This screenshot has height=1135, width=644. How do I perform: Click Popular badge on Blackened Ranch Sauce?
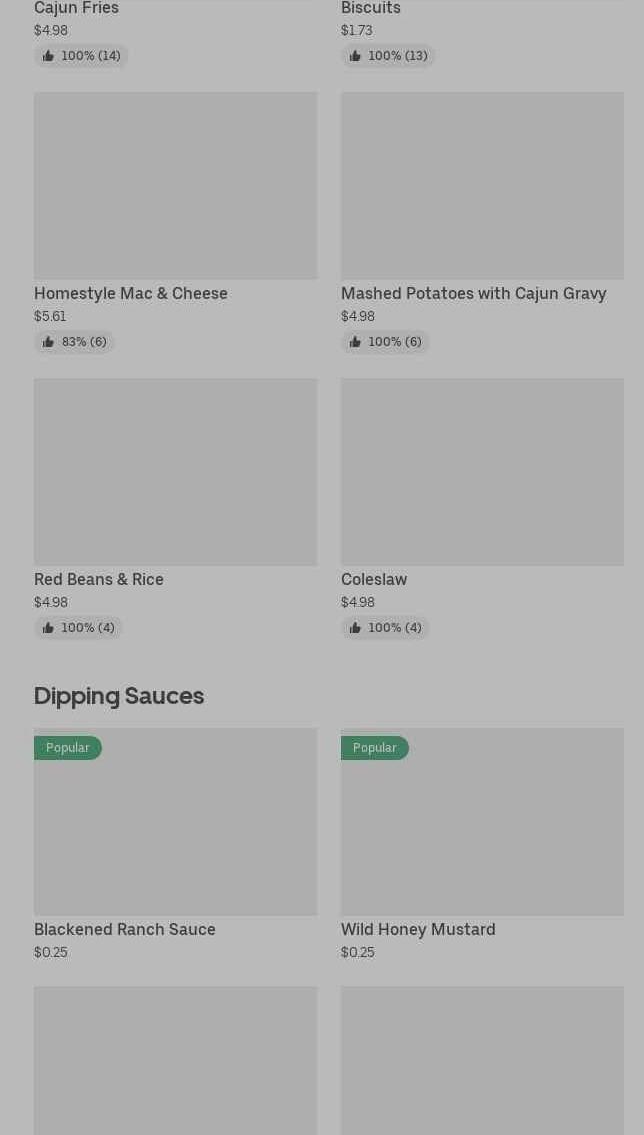[68, 748]
